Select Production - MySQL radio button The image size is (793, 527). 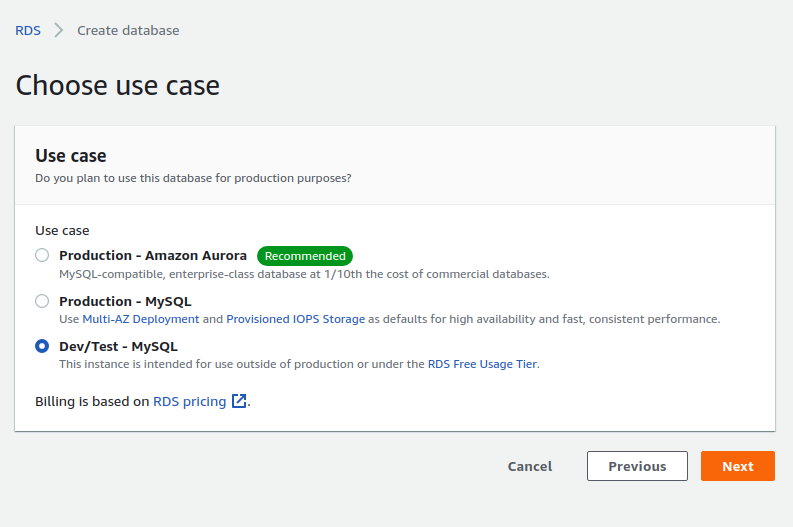click(x=42, y=301)
